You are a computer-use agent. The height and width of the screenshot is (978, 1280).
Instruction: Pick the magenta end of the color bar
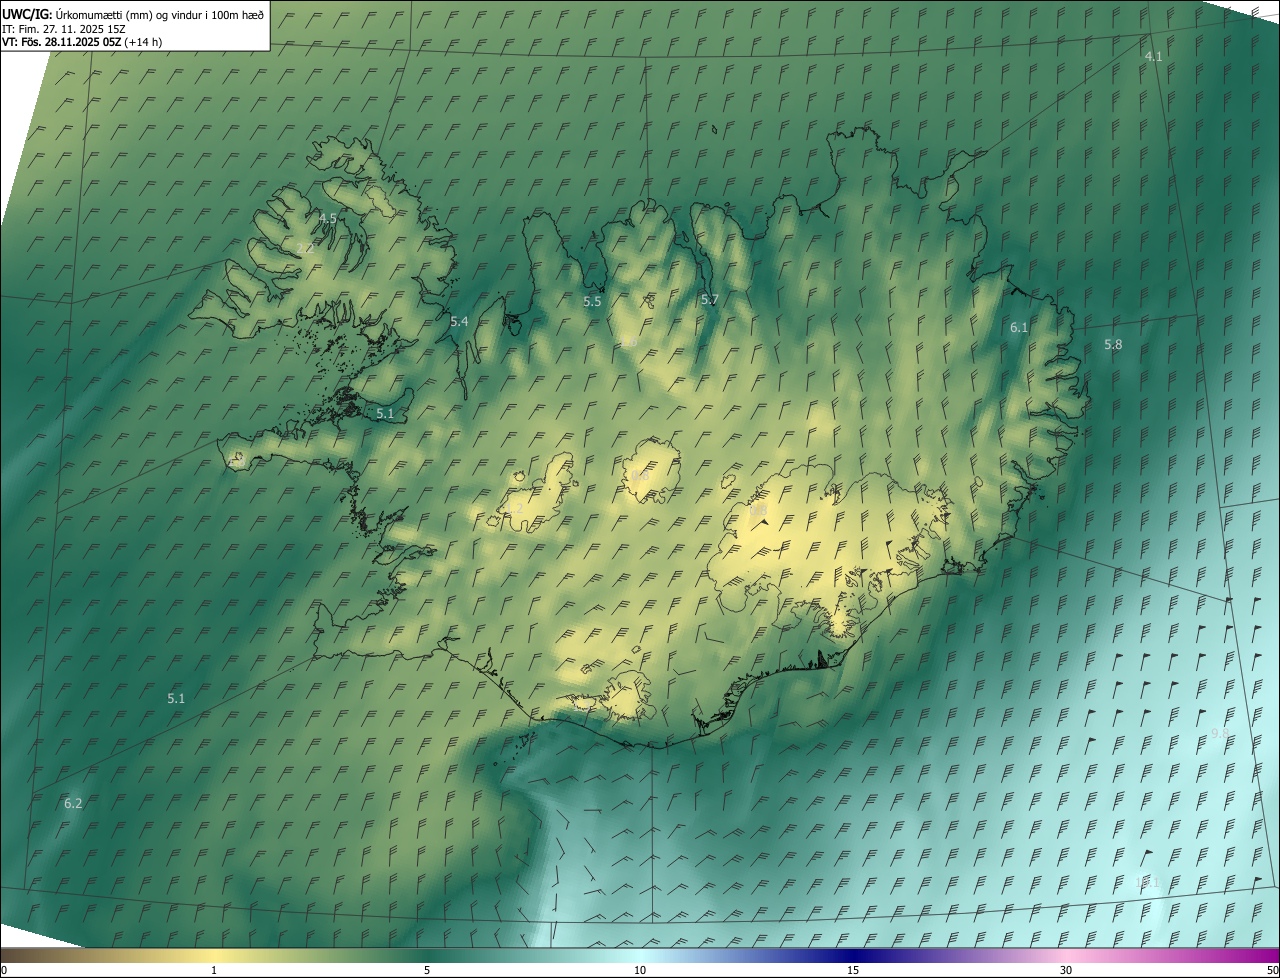(1265, 956)
